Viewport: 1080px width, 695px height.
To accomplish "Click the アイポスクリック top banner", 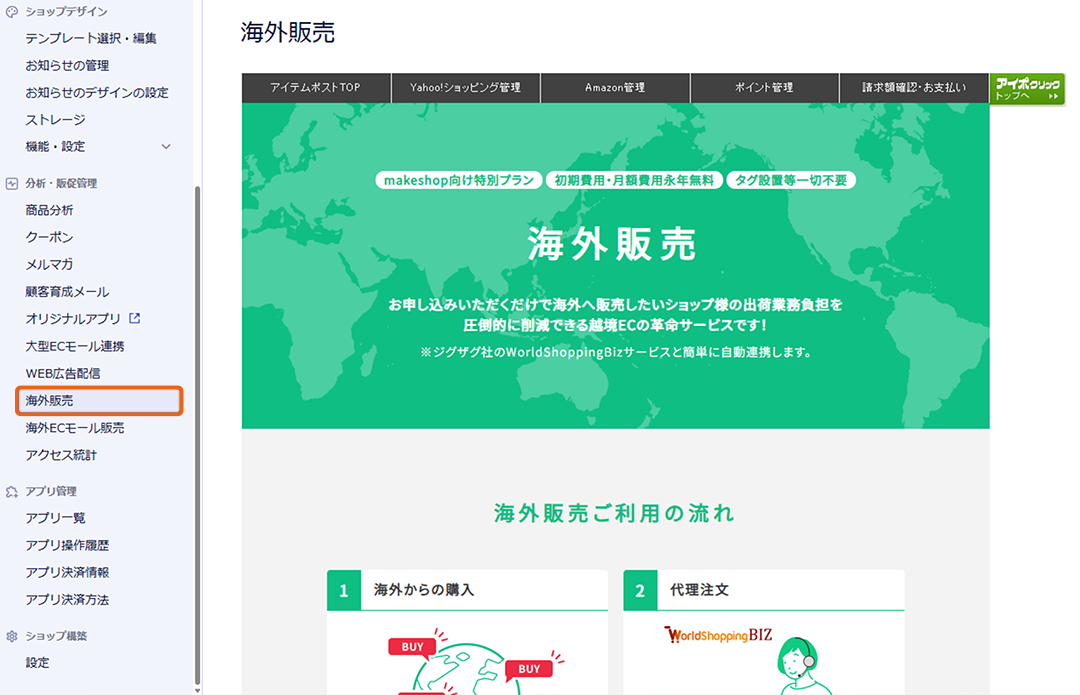I will pos(1027,89).
